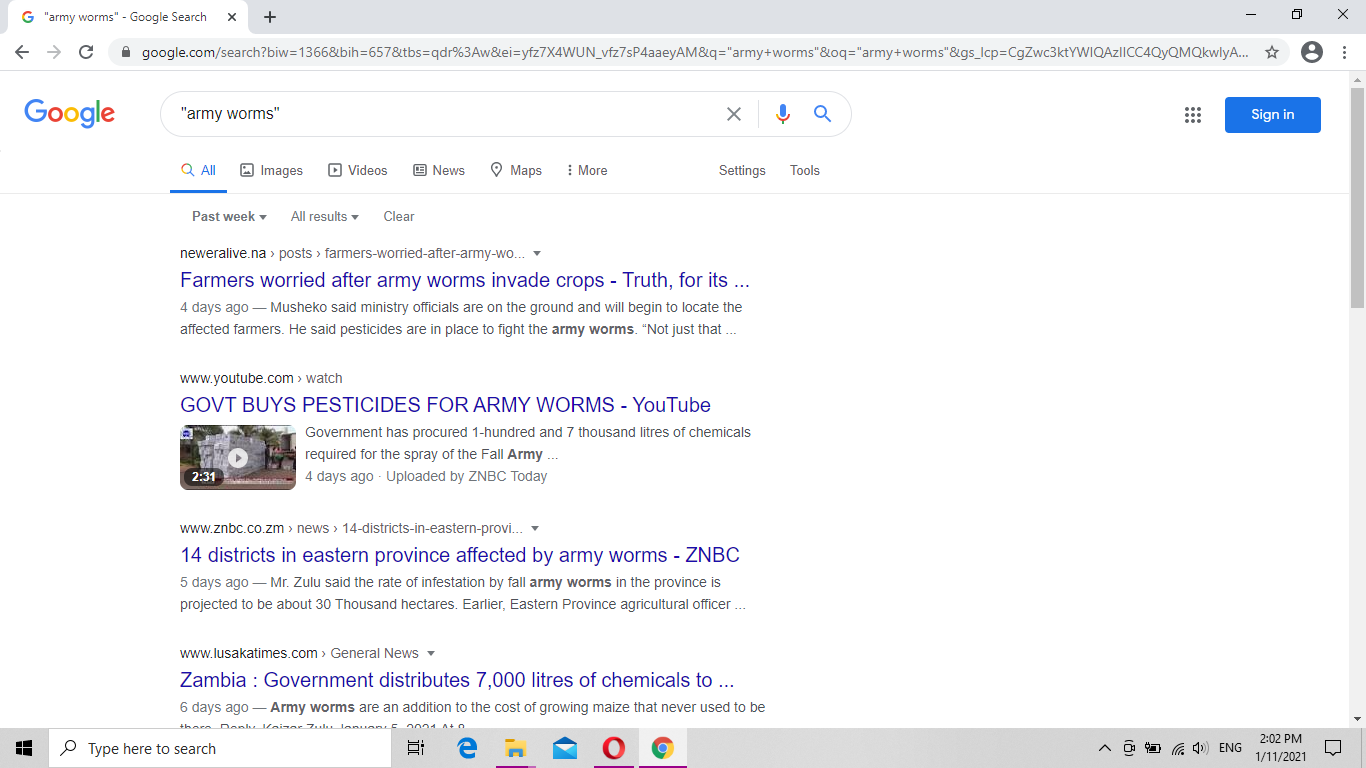The height and width of the screenshot is (768, 1366).
Task: Click the browser address bar URL
Action: 695,52
